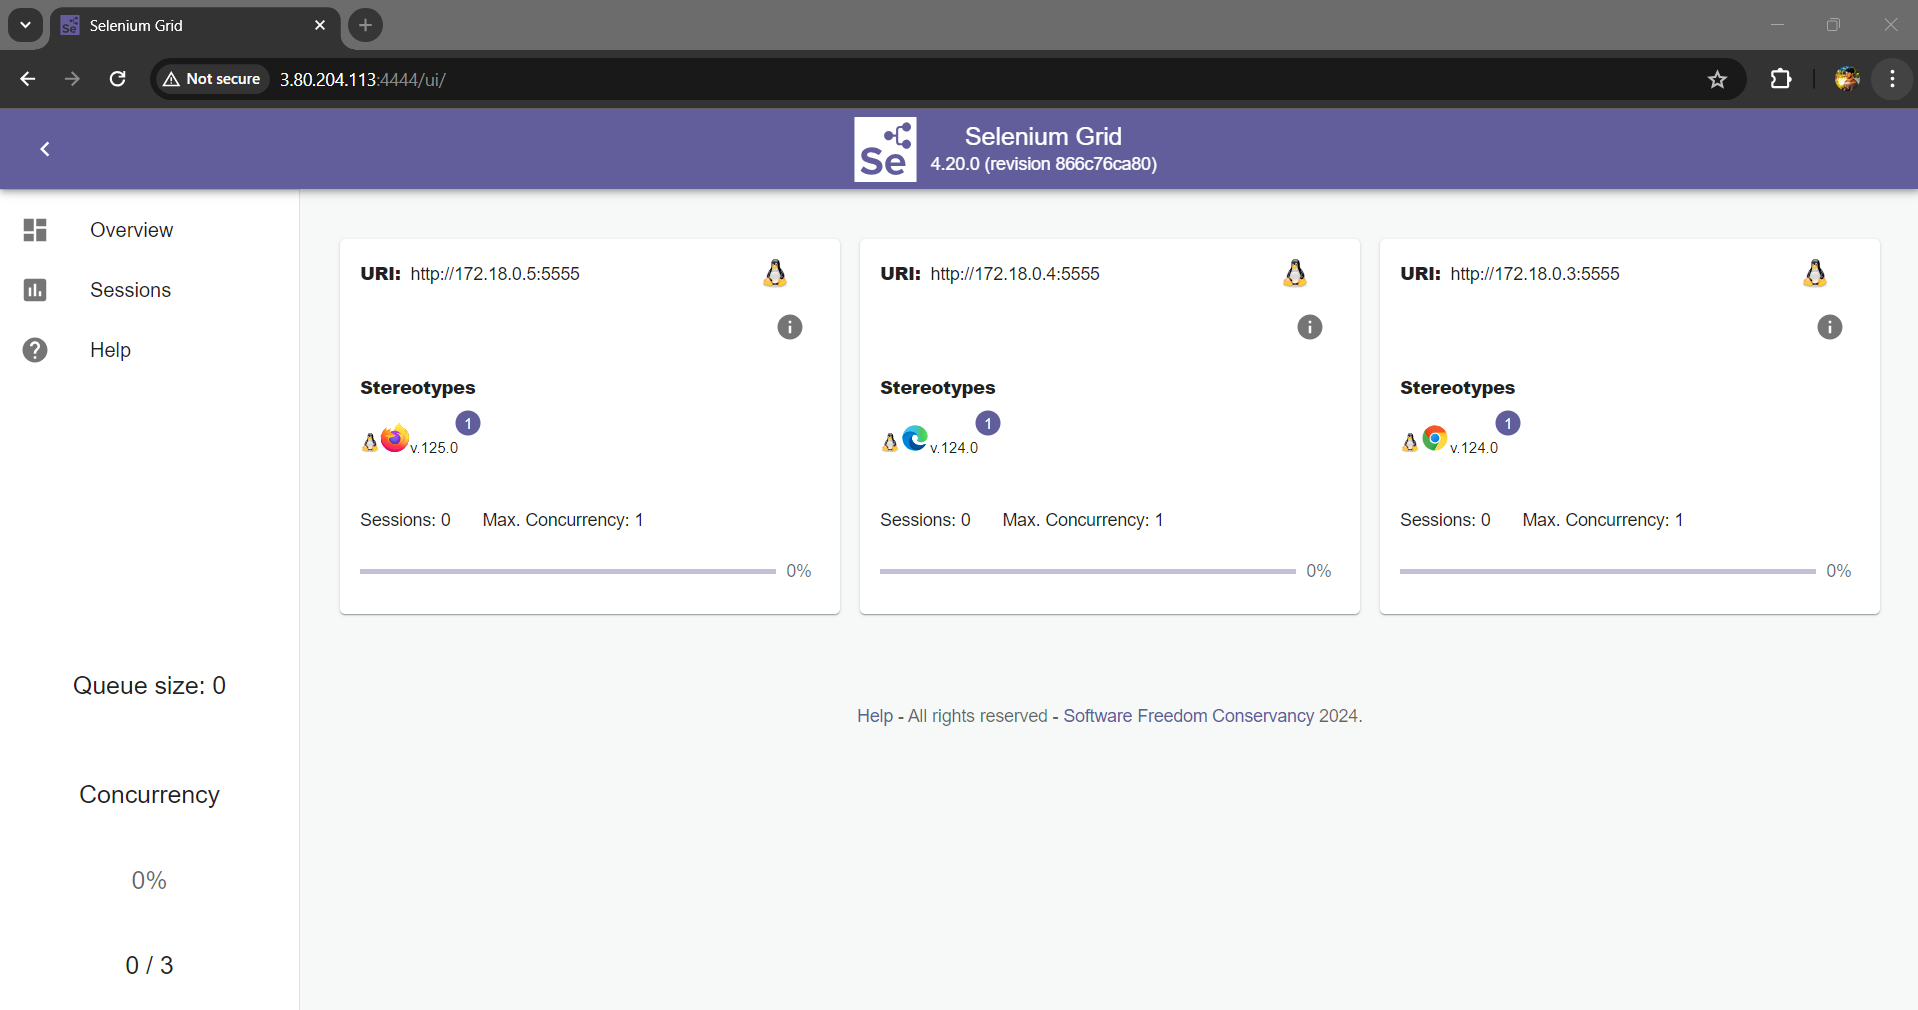Click the Linux penguin icon on node 172.18.0.4

tap(1295, 273)
